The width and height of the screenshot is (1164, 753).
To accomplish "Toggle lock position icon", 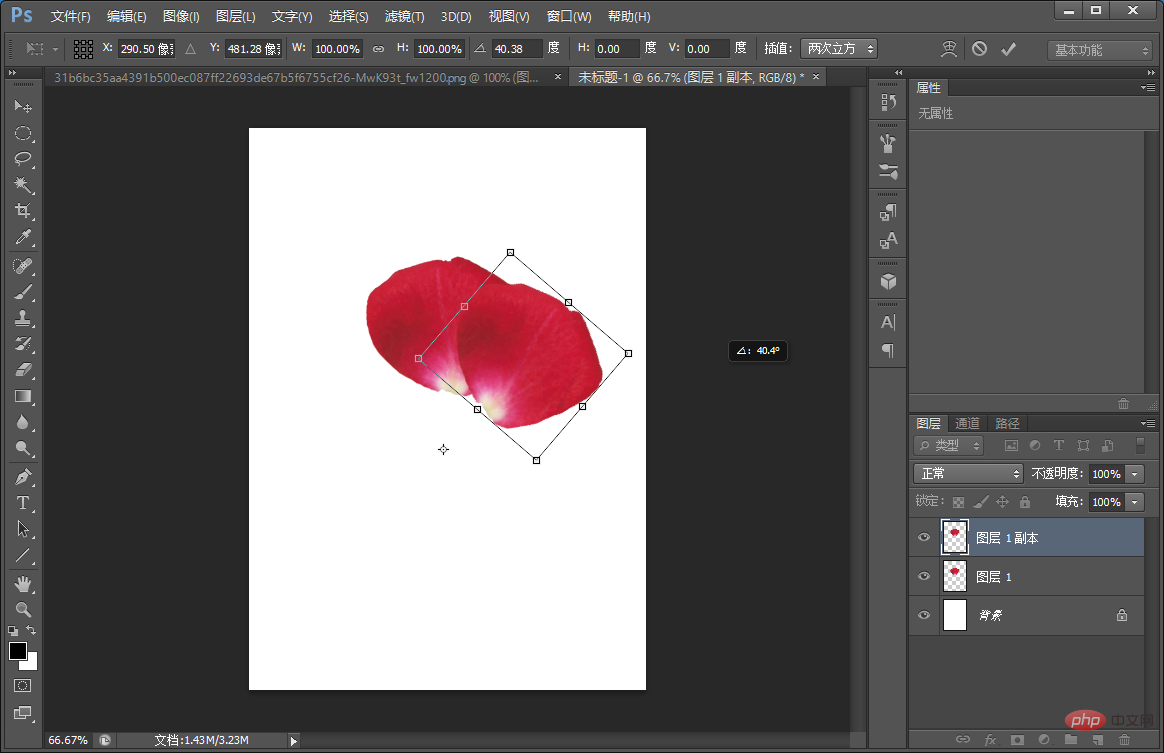I will [1002, 502].
